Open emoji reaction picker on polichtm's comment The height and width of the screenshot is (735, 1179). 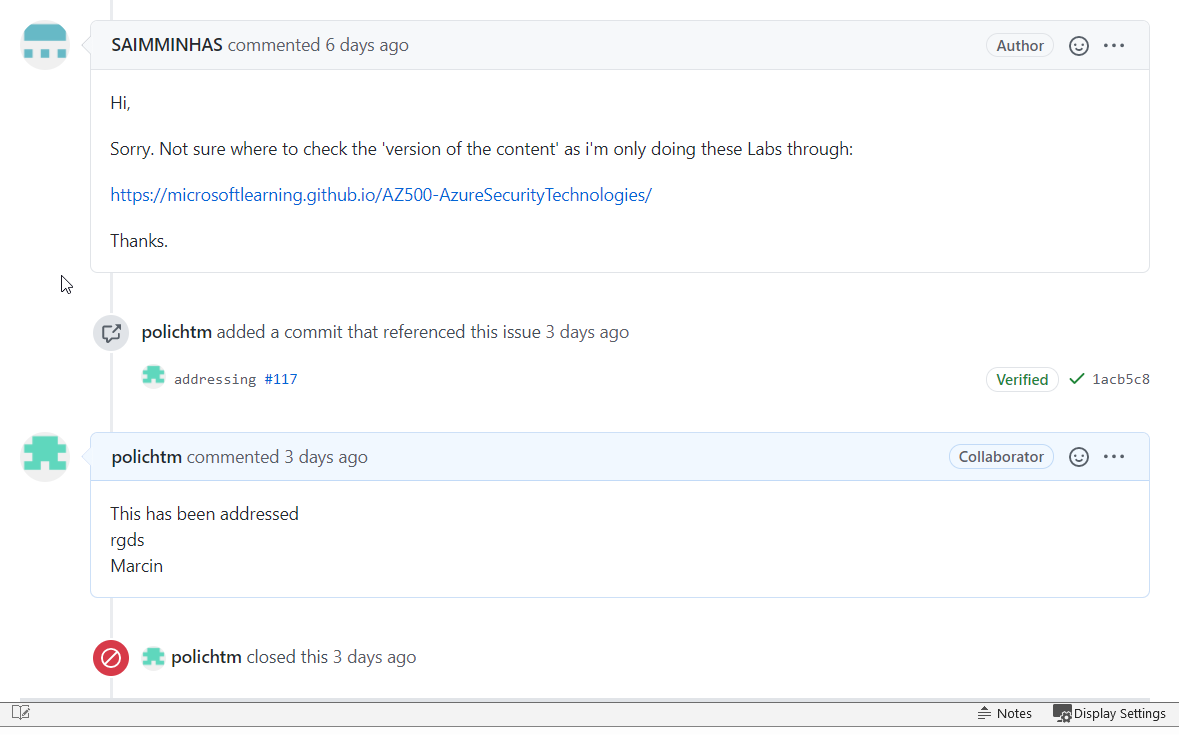(1078, 456)
